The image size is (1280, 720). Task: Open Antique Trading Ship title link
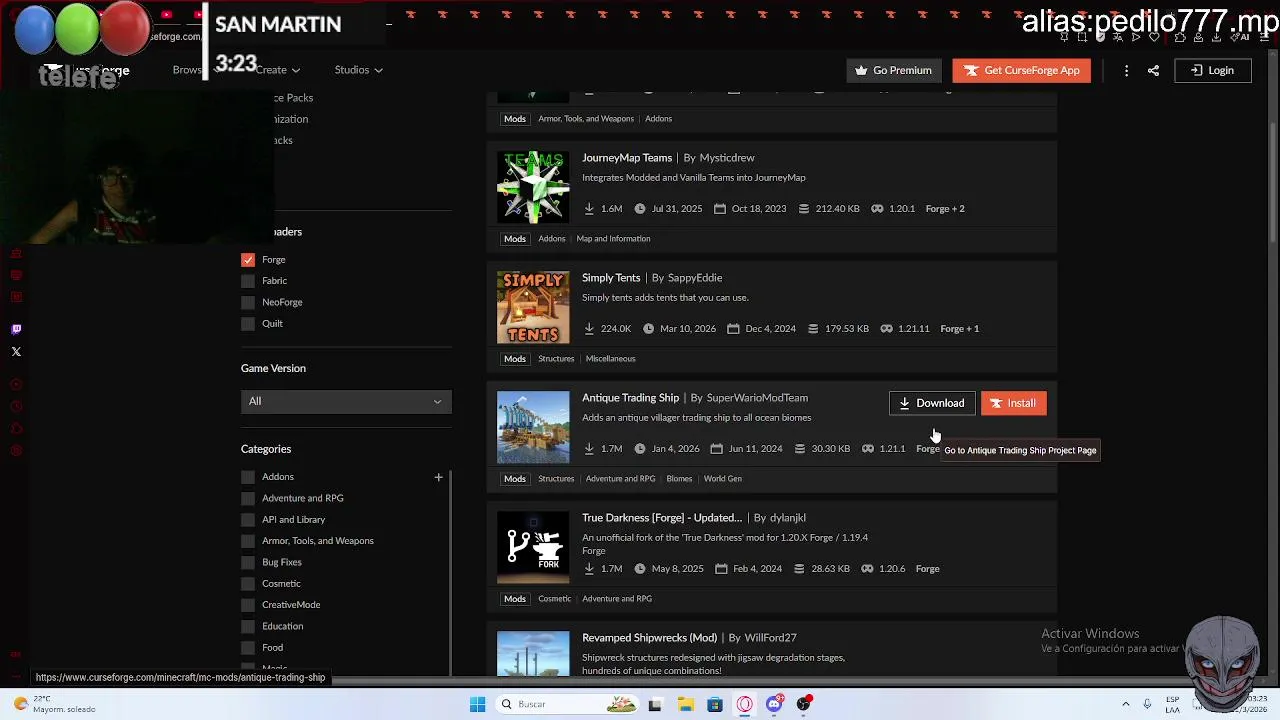click(631, 397)
